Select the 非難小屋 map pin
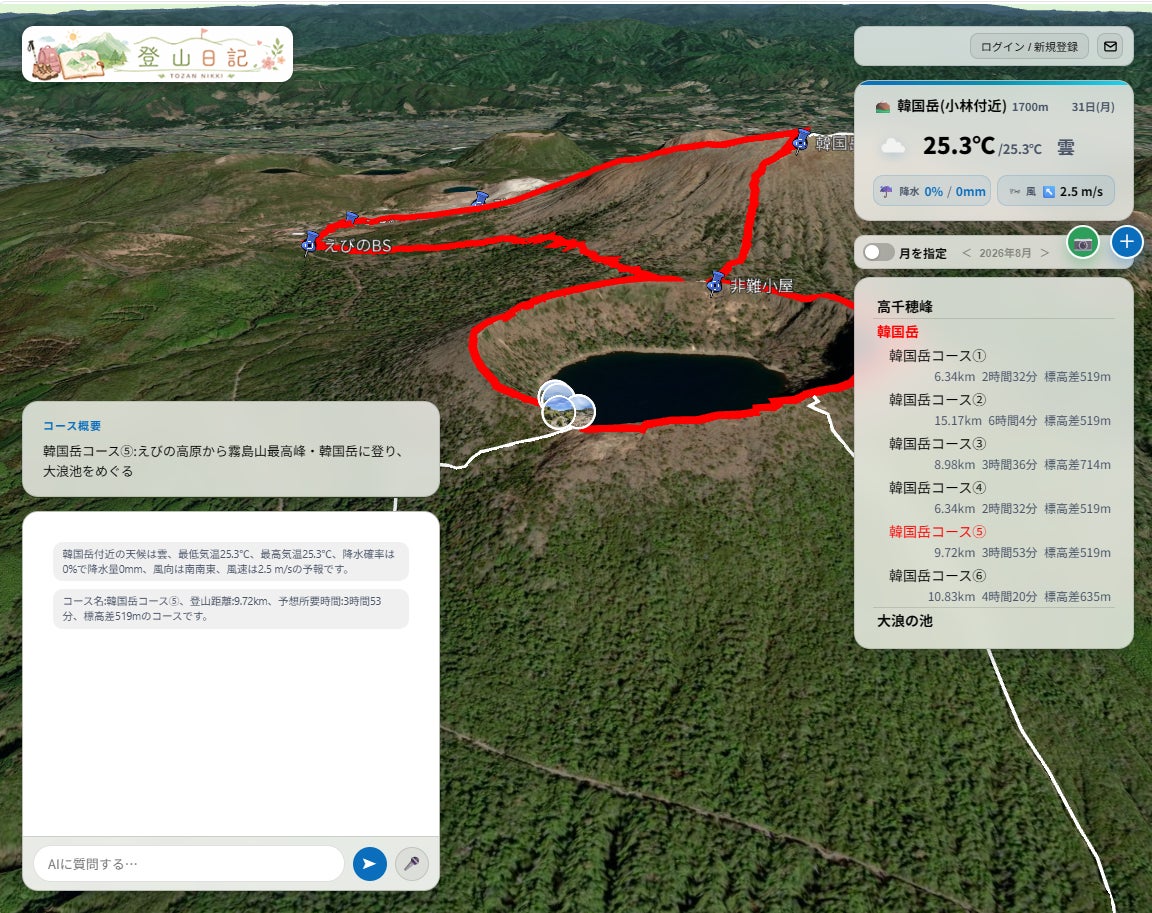The width and height of the screenshot is (1152, 913). pos(715,283)
